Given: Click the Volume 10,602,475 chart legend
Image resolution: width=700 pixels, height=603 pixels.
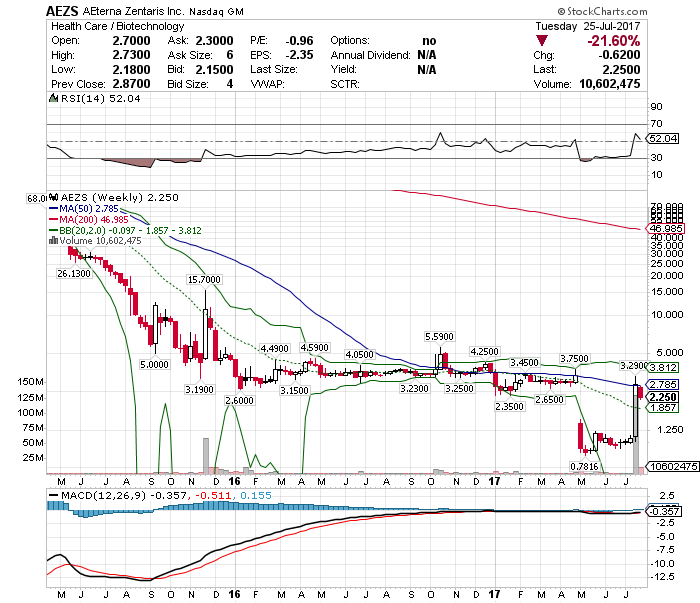Looking at the screenshot, I should (100, 241).
